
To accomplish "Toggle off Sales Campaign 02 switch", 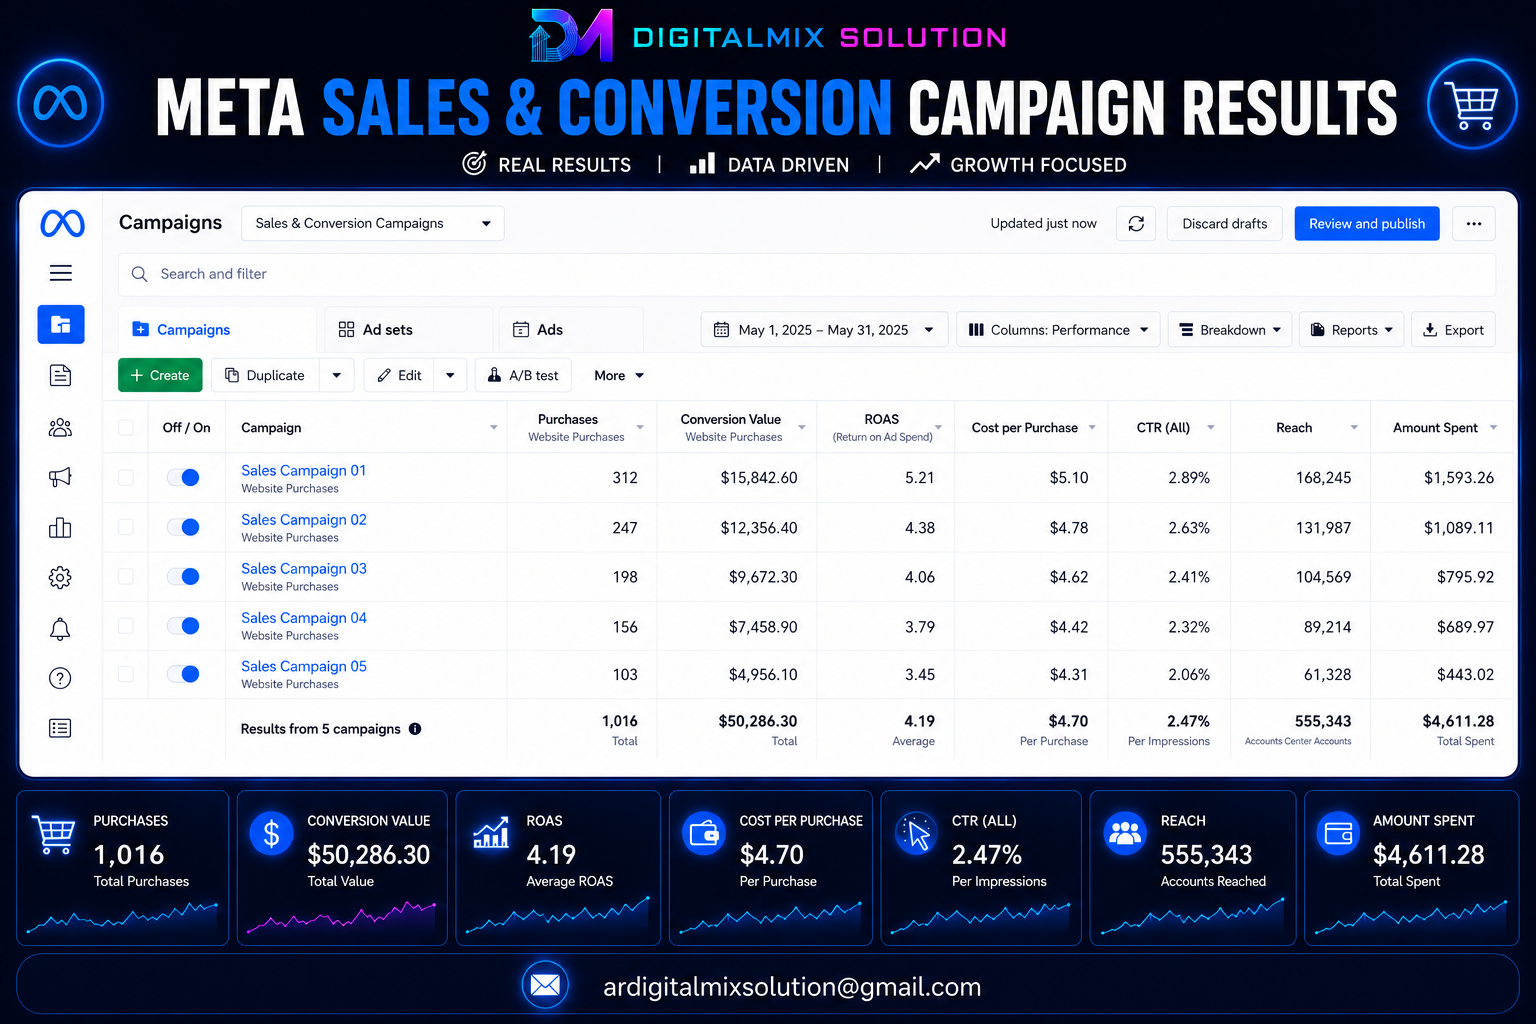I will [x=183, y=527].
